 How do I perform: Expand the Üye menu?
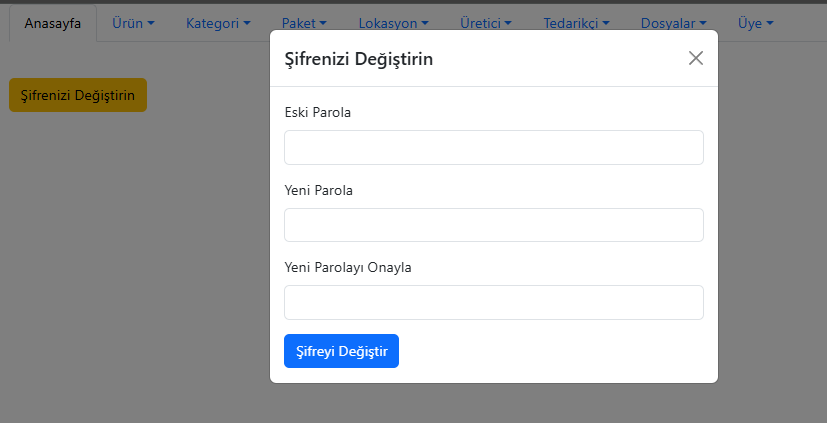(x=755, y=22)
